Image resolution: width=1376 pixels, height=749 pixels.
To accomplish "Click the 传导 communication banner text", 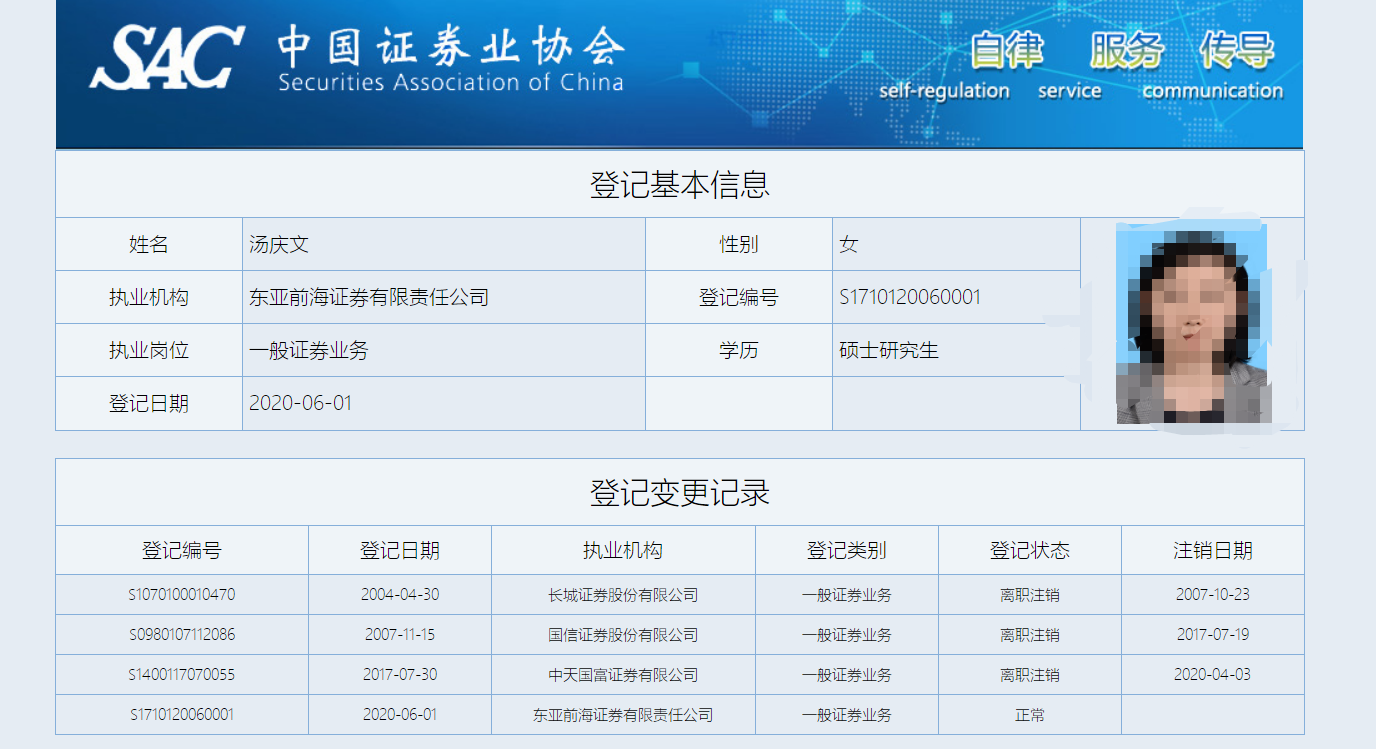I will [x=1213, y=67].
